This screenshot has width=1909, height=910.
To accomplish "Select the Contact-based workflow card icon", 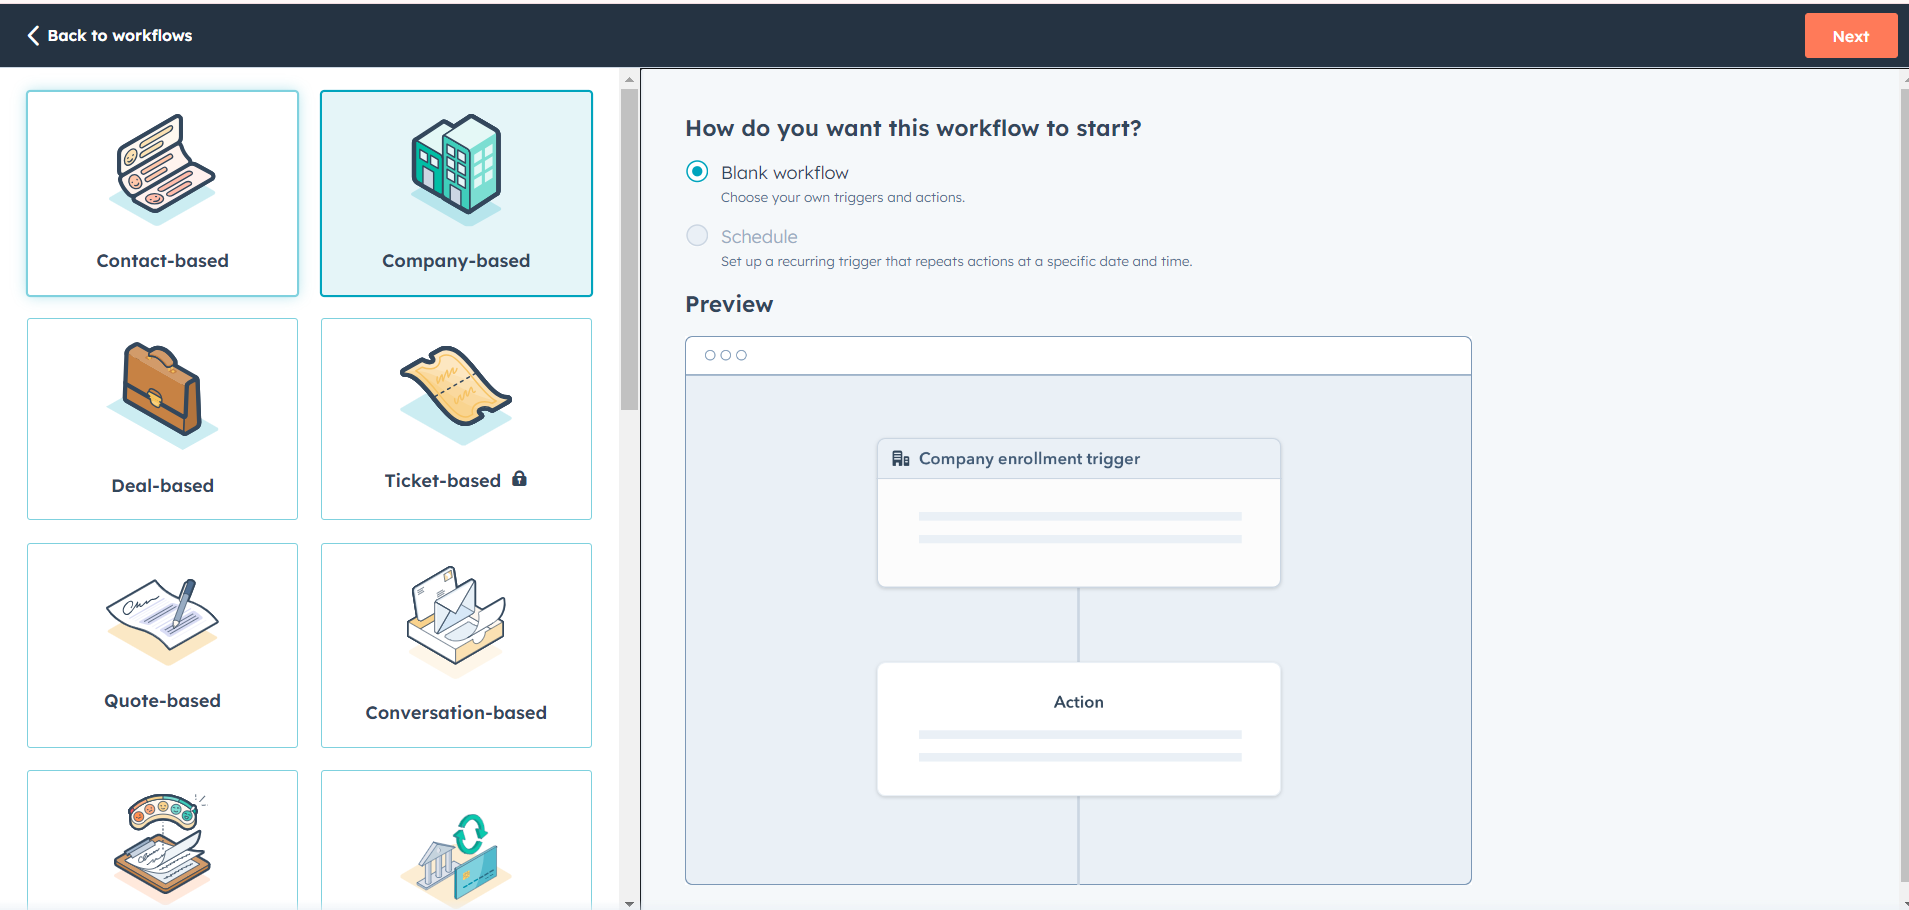I will click(163, 167).
